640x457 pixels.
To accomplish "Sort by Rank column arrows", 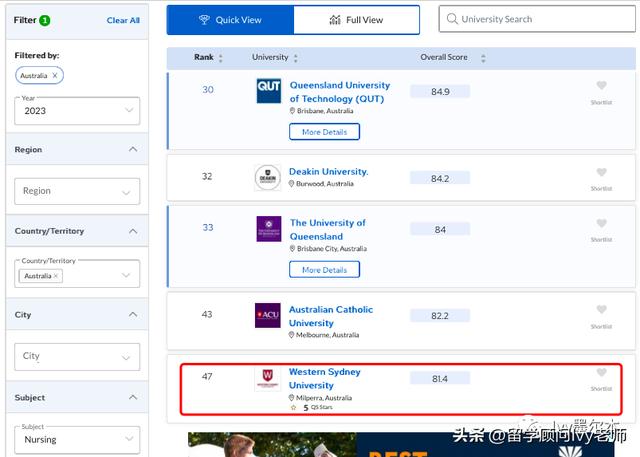I will click(221, 58).
